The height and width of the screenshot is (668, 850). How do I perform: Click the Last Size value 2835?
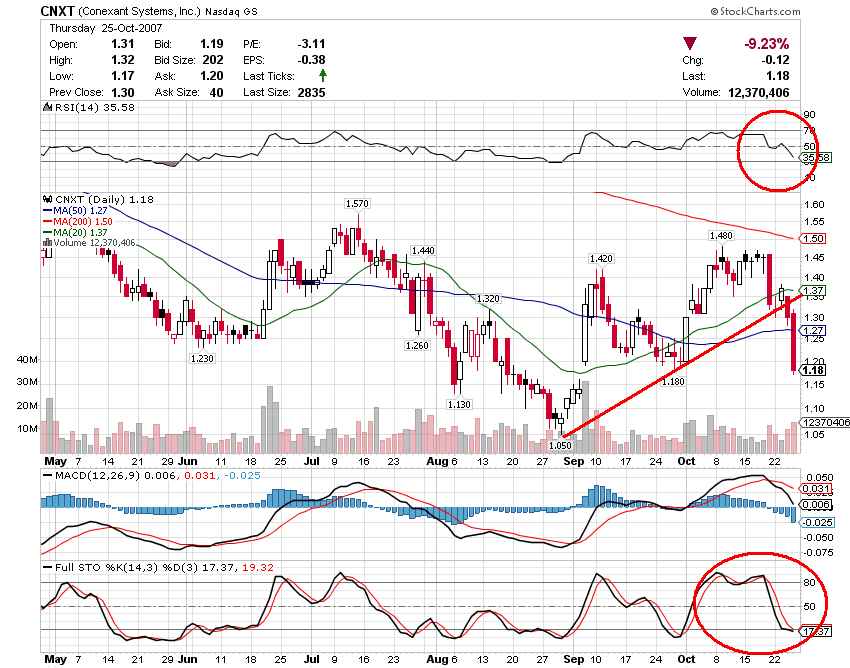[311, 92]
